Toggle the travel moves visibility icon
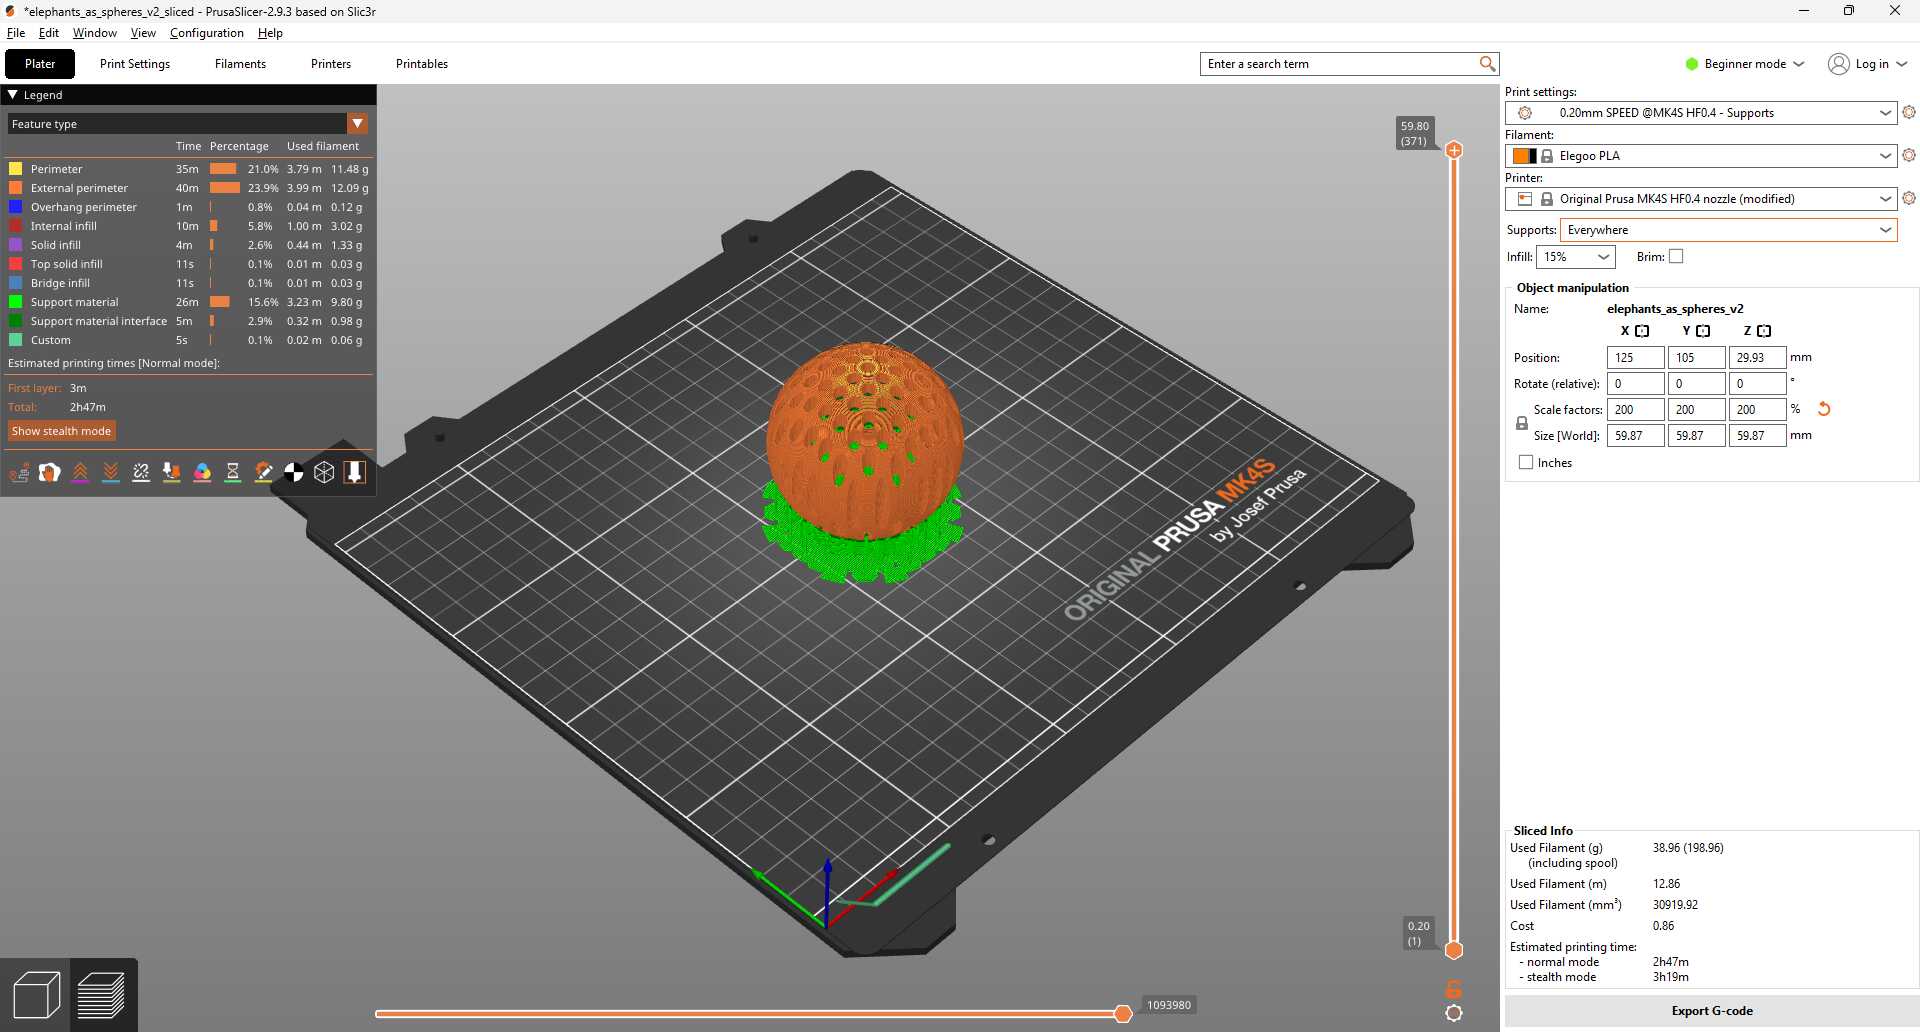This screenshot has width=1920, height=1032. point(19,473)
